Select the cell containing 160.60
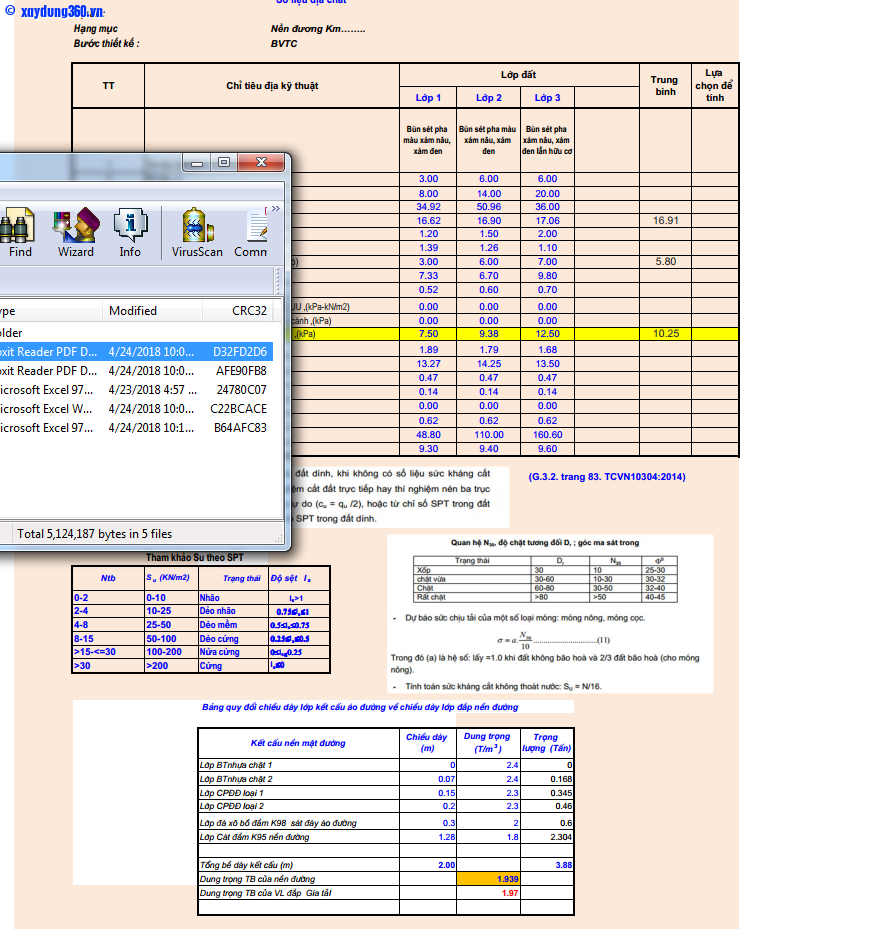877x932 pixels. pos(547,435)
